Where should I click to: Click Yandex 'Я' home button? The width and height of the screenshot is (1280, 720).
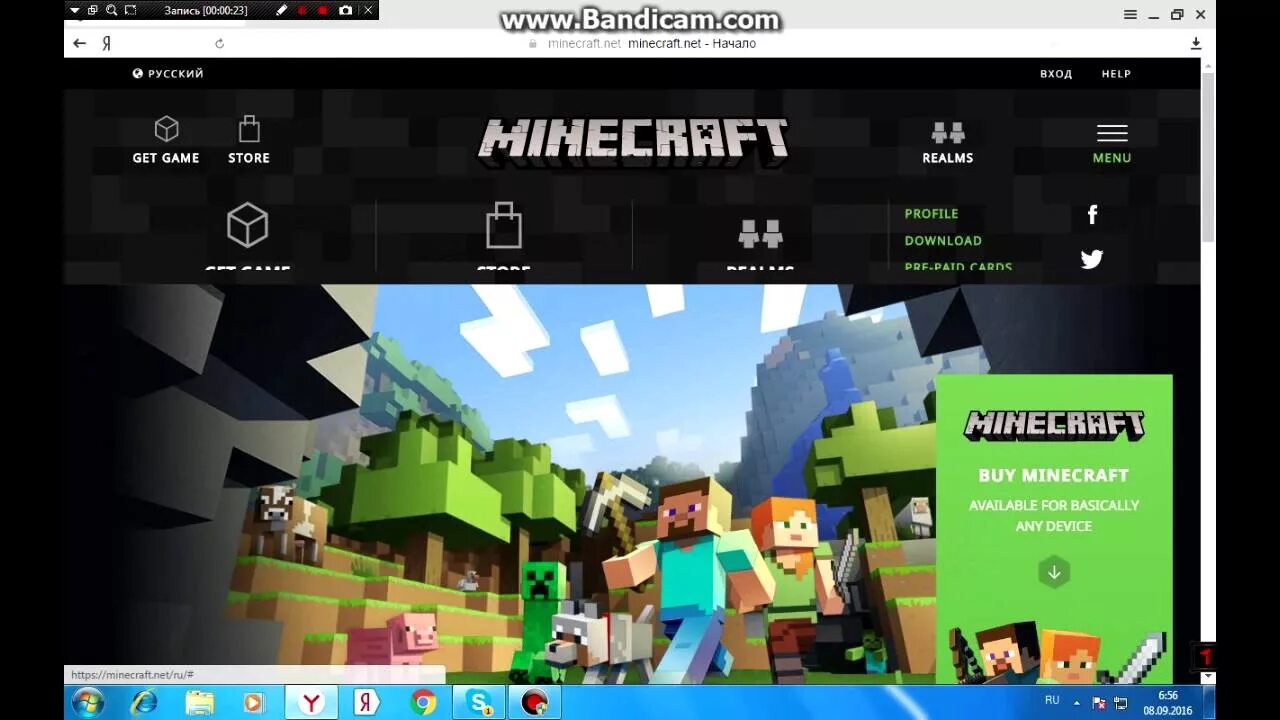pos(106,44)
